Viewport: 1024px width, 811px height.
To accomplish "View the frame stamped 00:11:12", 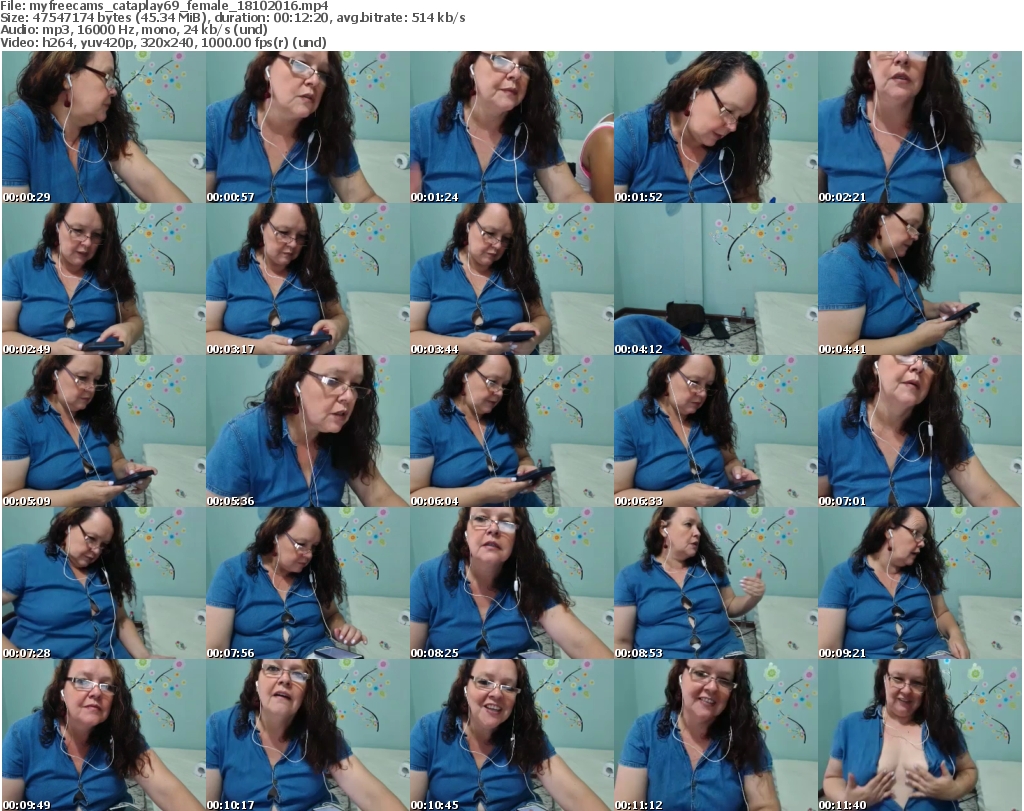I will (716, 735).
